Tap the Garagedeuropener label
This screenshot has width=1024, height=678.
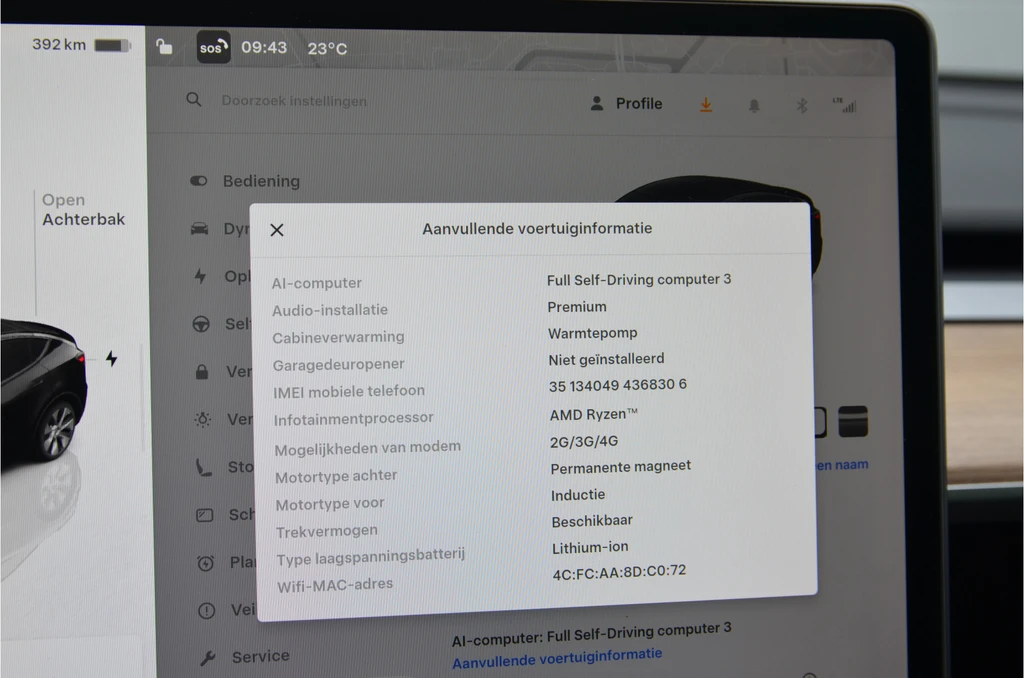[x=338, y=364]
